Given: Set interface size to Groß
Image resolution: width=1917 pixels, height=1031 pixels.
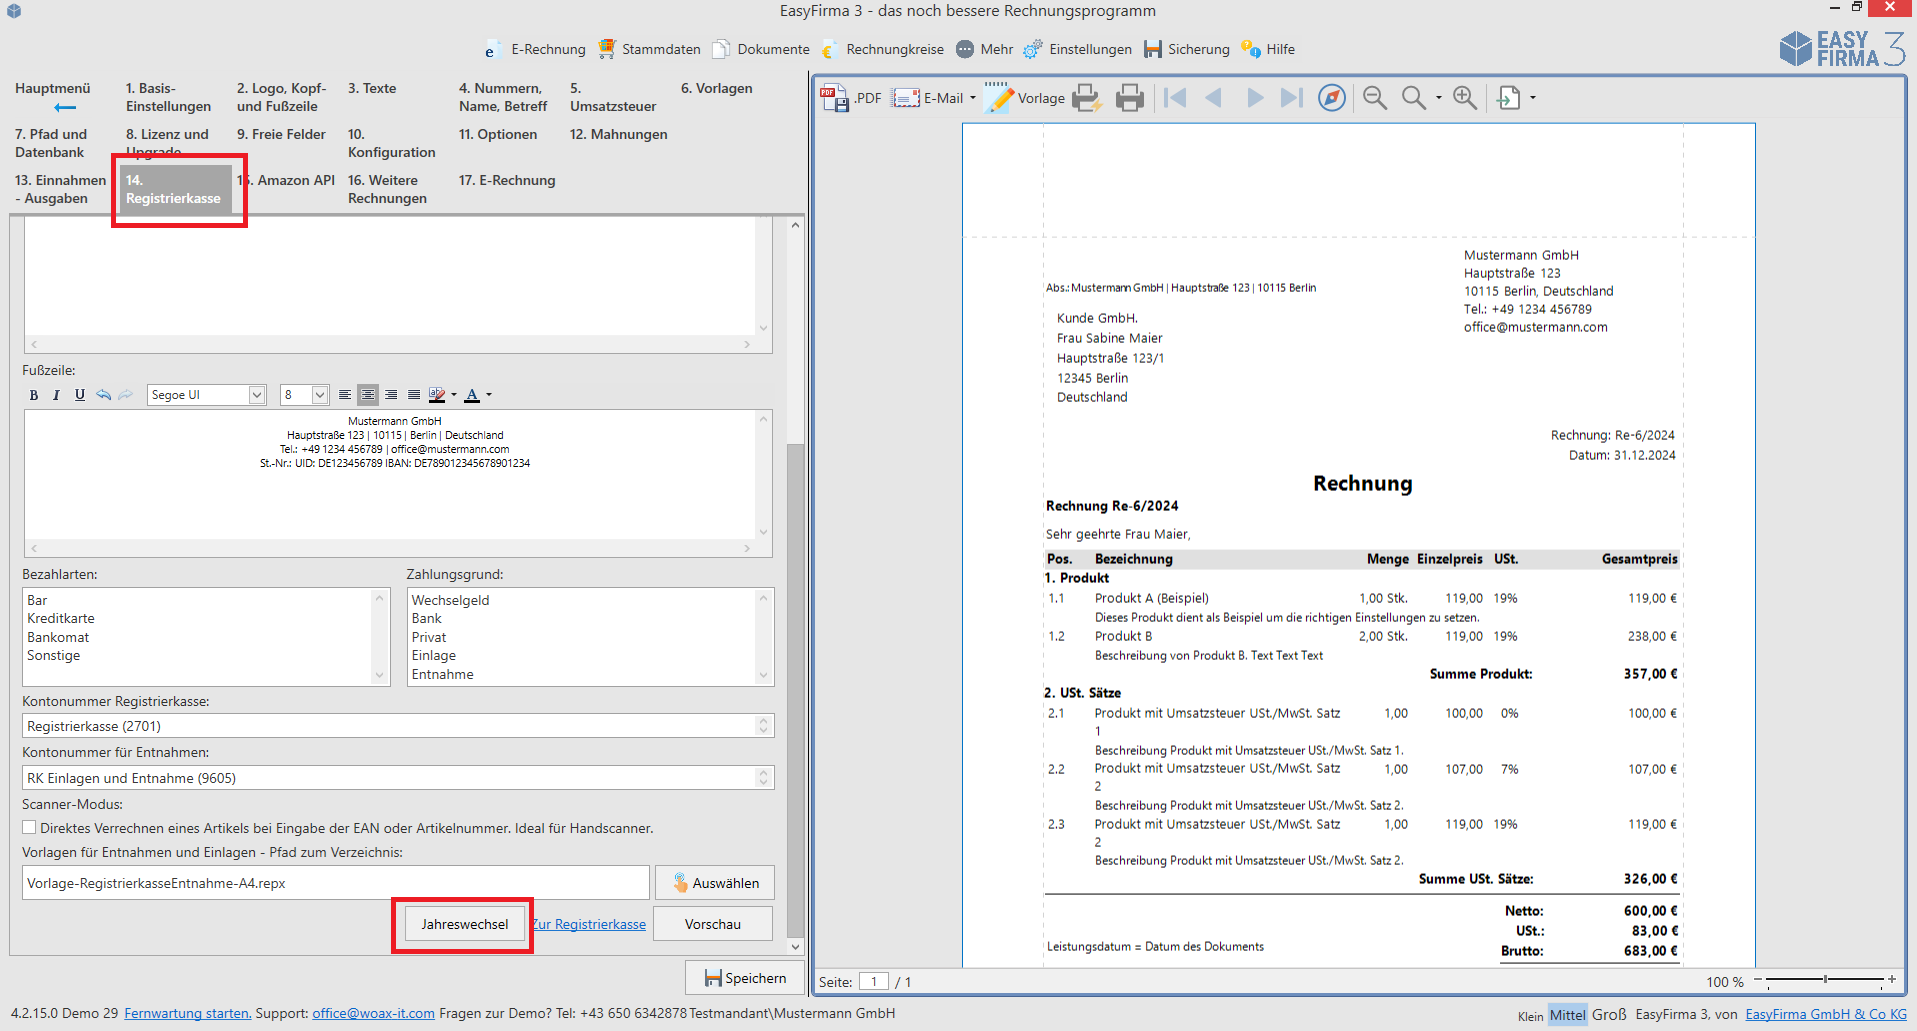Looking at the screenshot, I should click(1609, 1014).
